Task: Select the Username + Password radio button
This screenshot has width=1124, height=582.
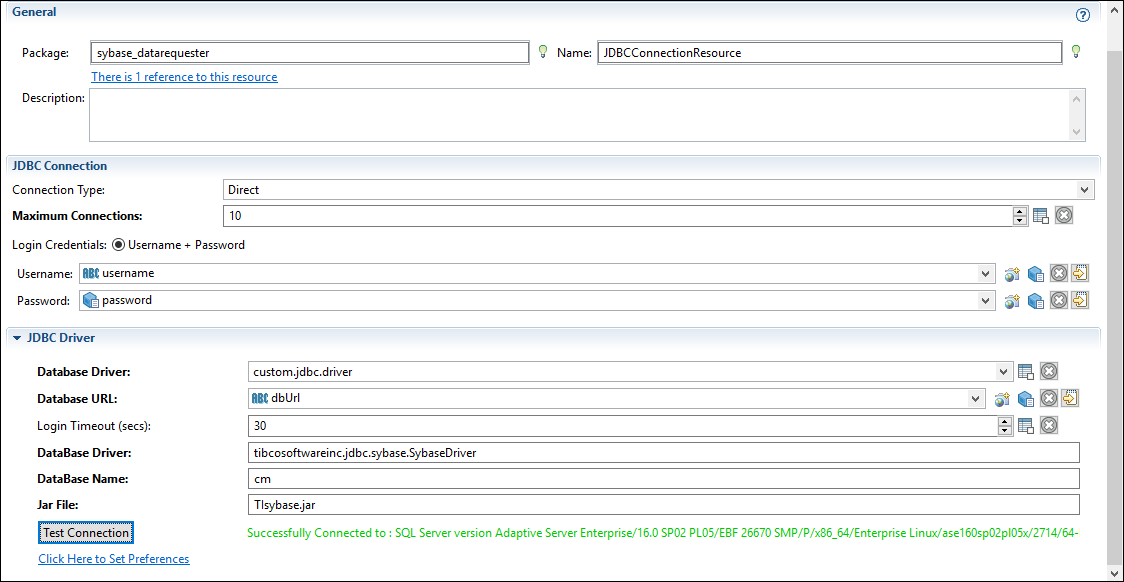Action: [x=118, y=245]
